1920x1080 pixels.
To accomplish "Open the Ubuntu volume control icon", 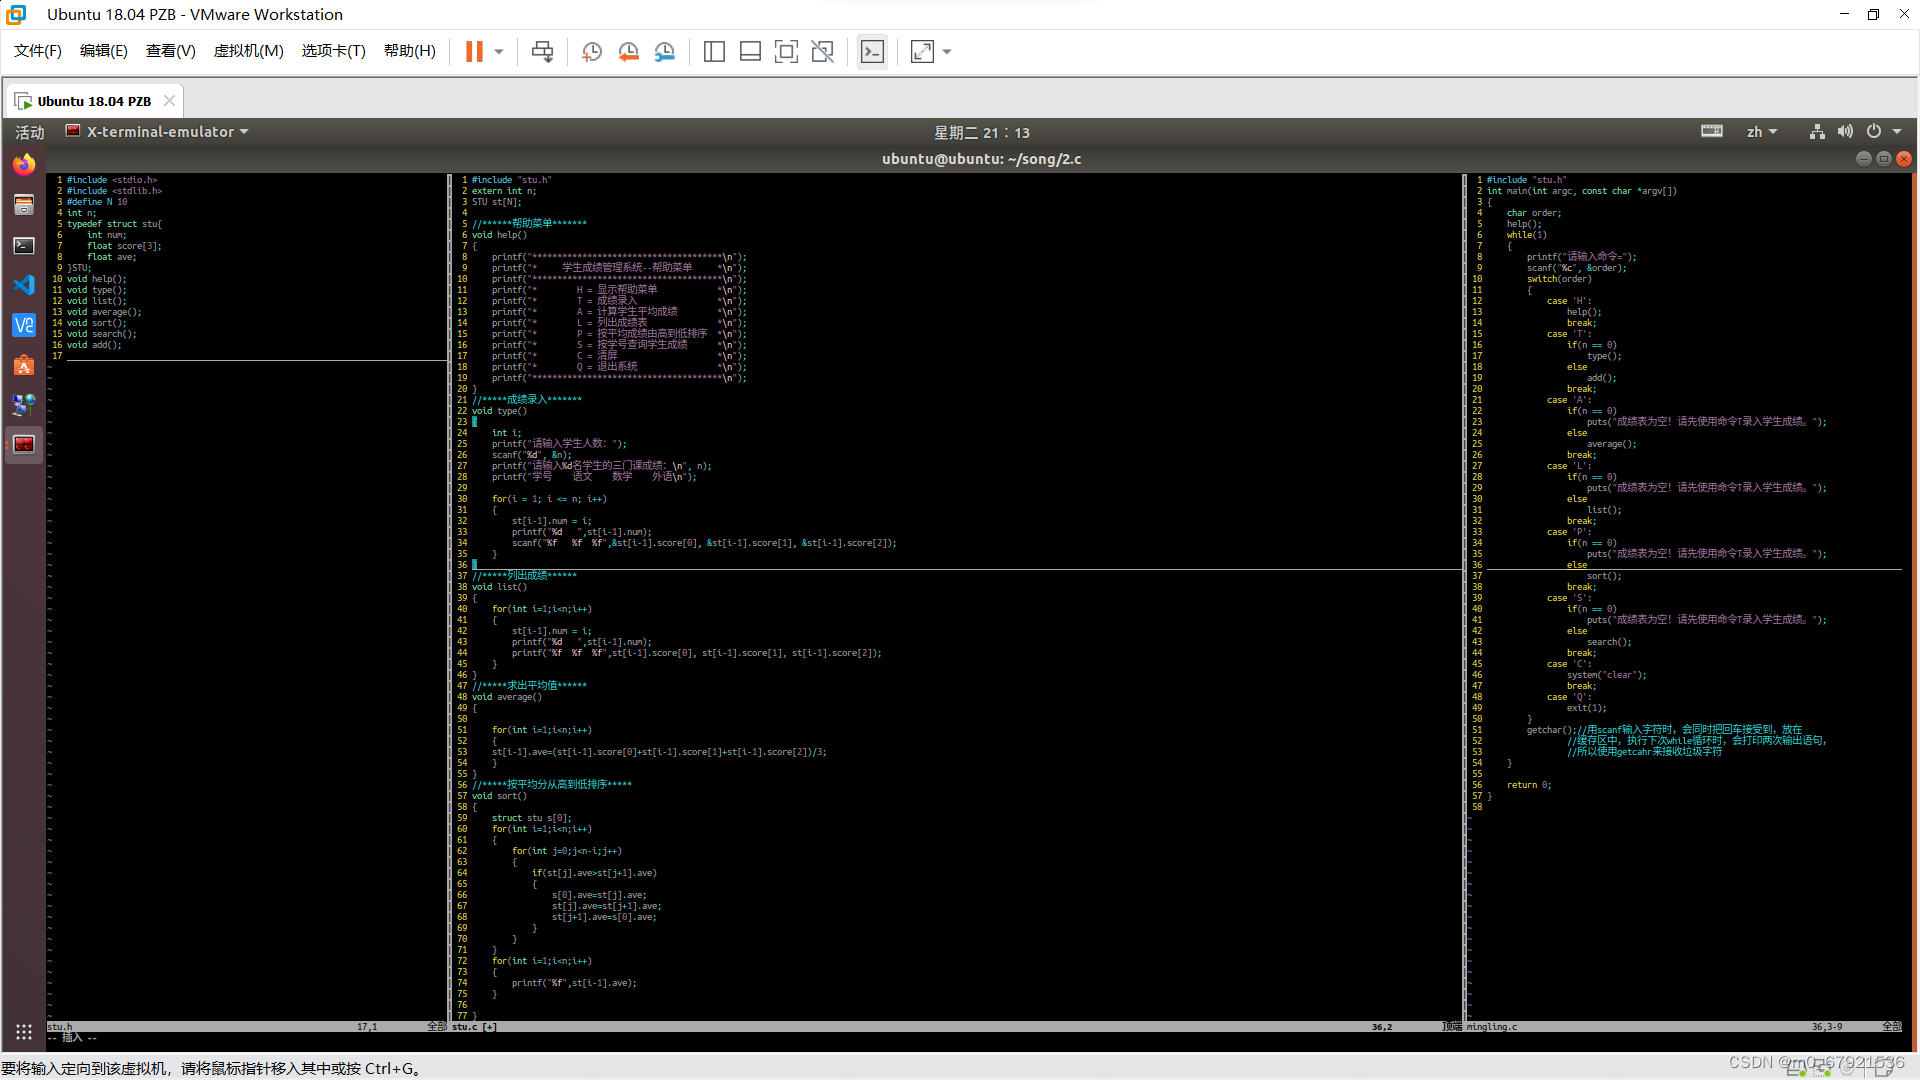I will coord(1845,132).
